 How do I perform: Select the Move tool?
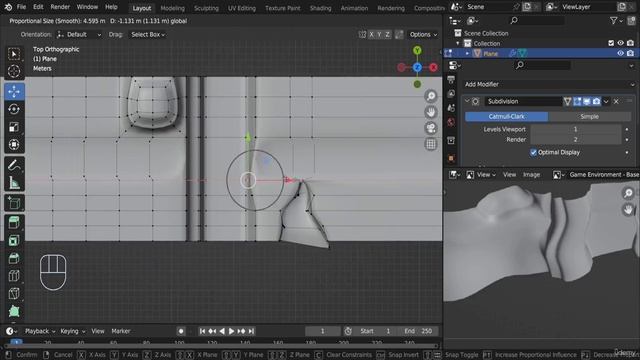(x=14, y=91)
